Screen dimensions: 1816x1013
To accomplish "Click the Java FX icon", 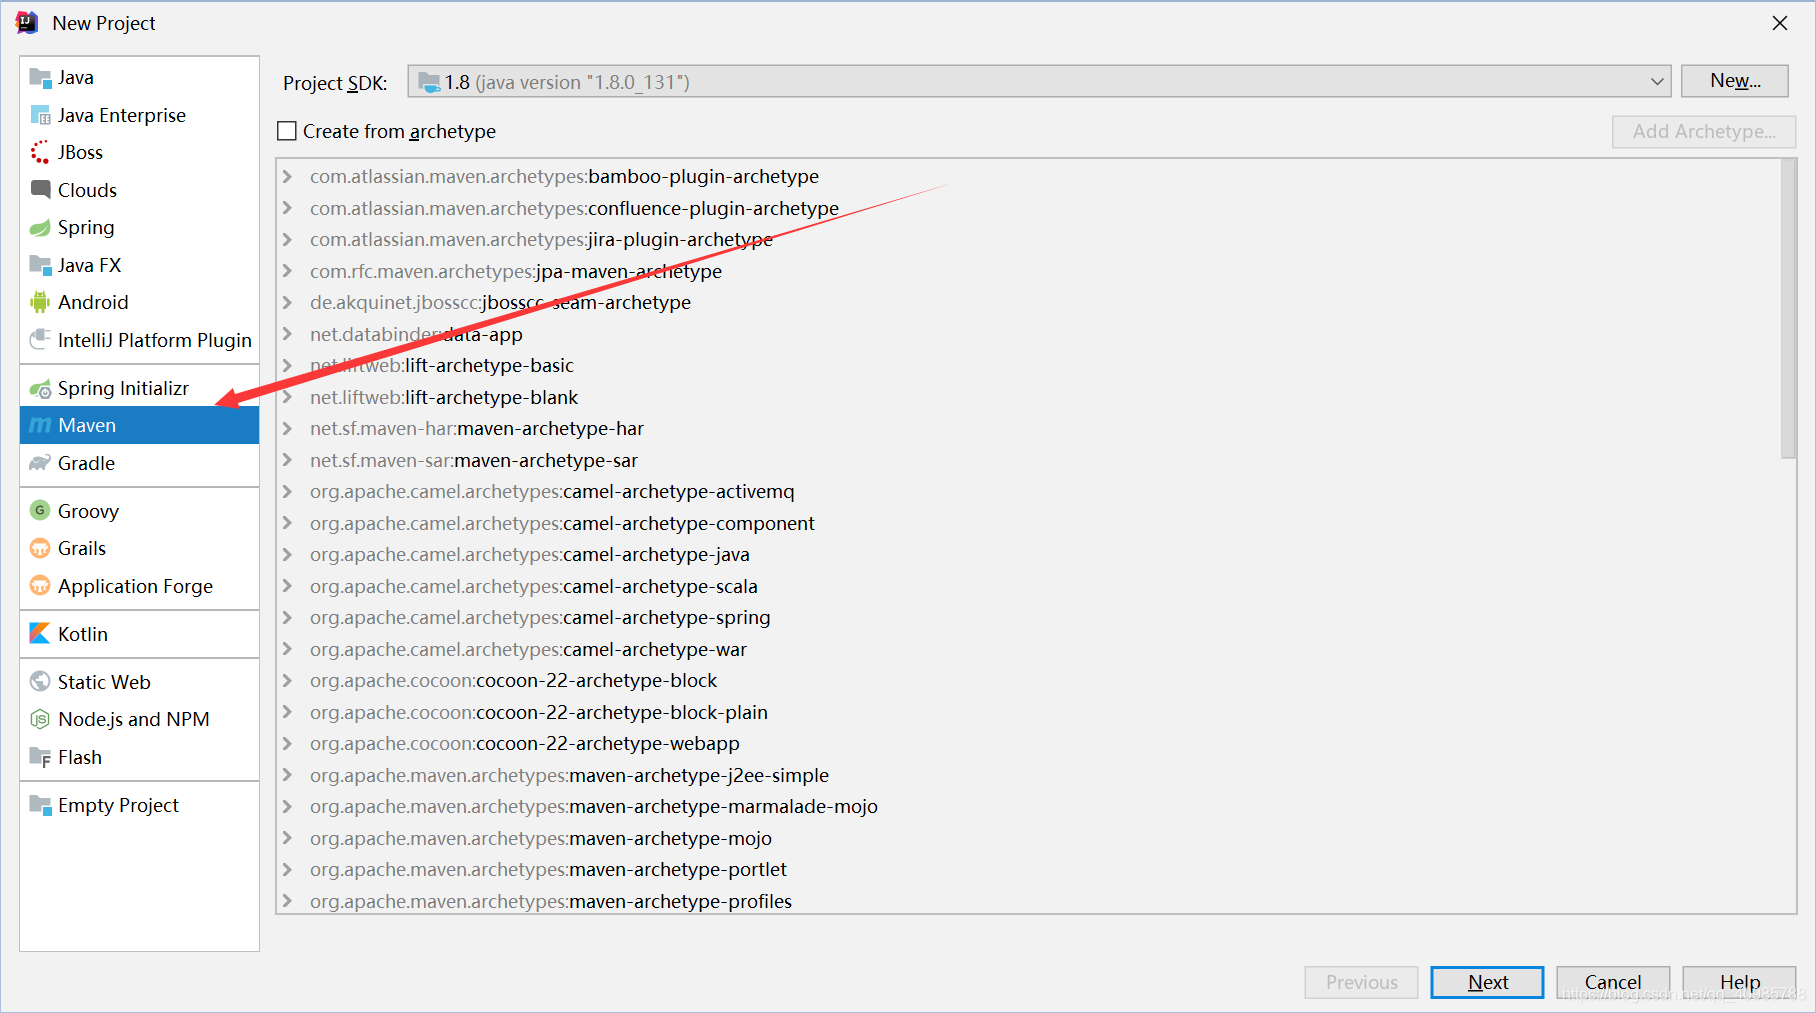I will pyautogui.click(x=40, y=265).
